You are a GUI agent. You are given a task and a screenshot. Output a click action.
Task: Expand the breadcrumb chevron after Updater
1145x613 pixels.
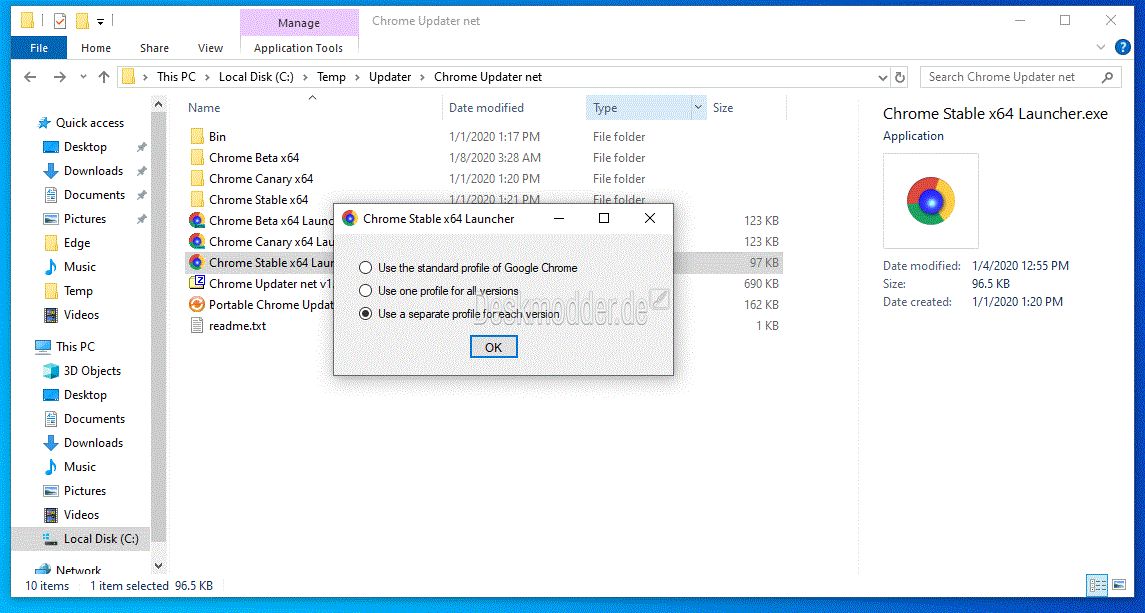pyautogui.click(x=423, y=77)
